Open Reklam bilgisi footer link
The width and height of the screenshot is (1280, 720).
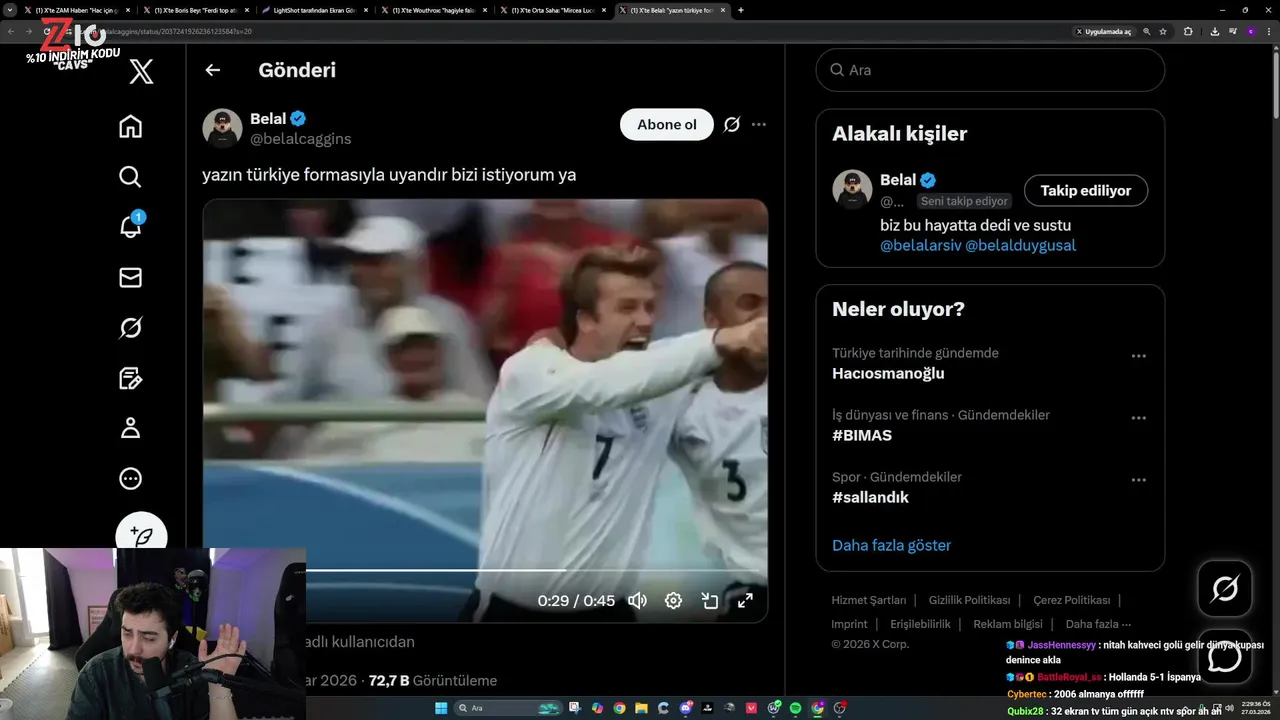[x=1008, y=624]
